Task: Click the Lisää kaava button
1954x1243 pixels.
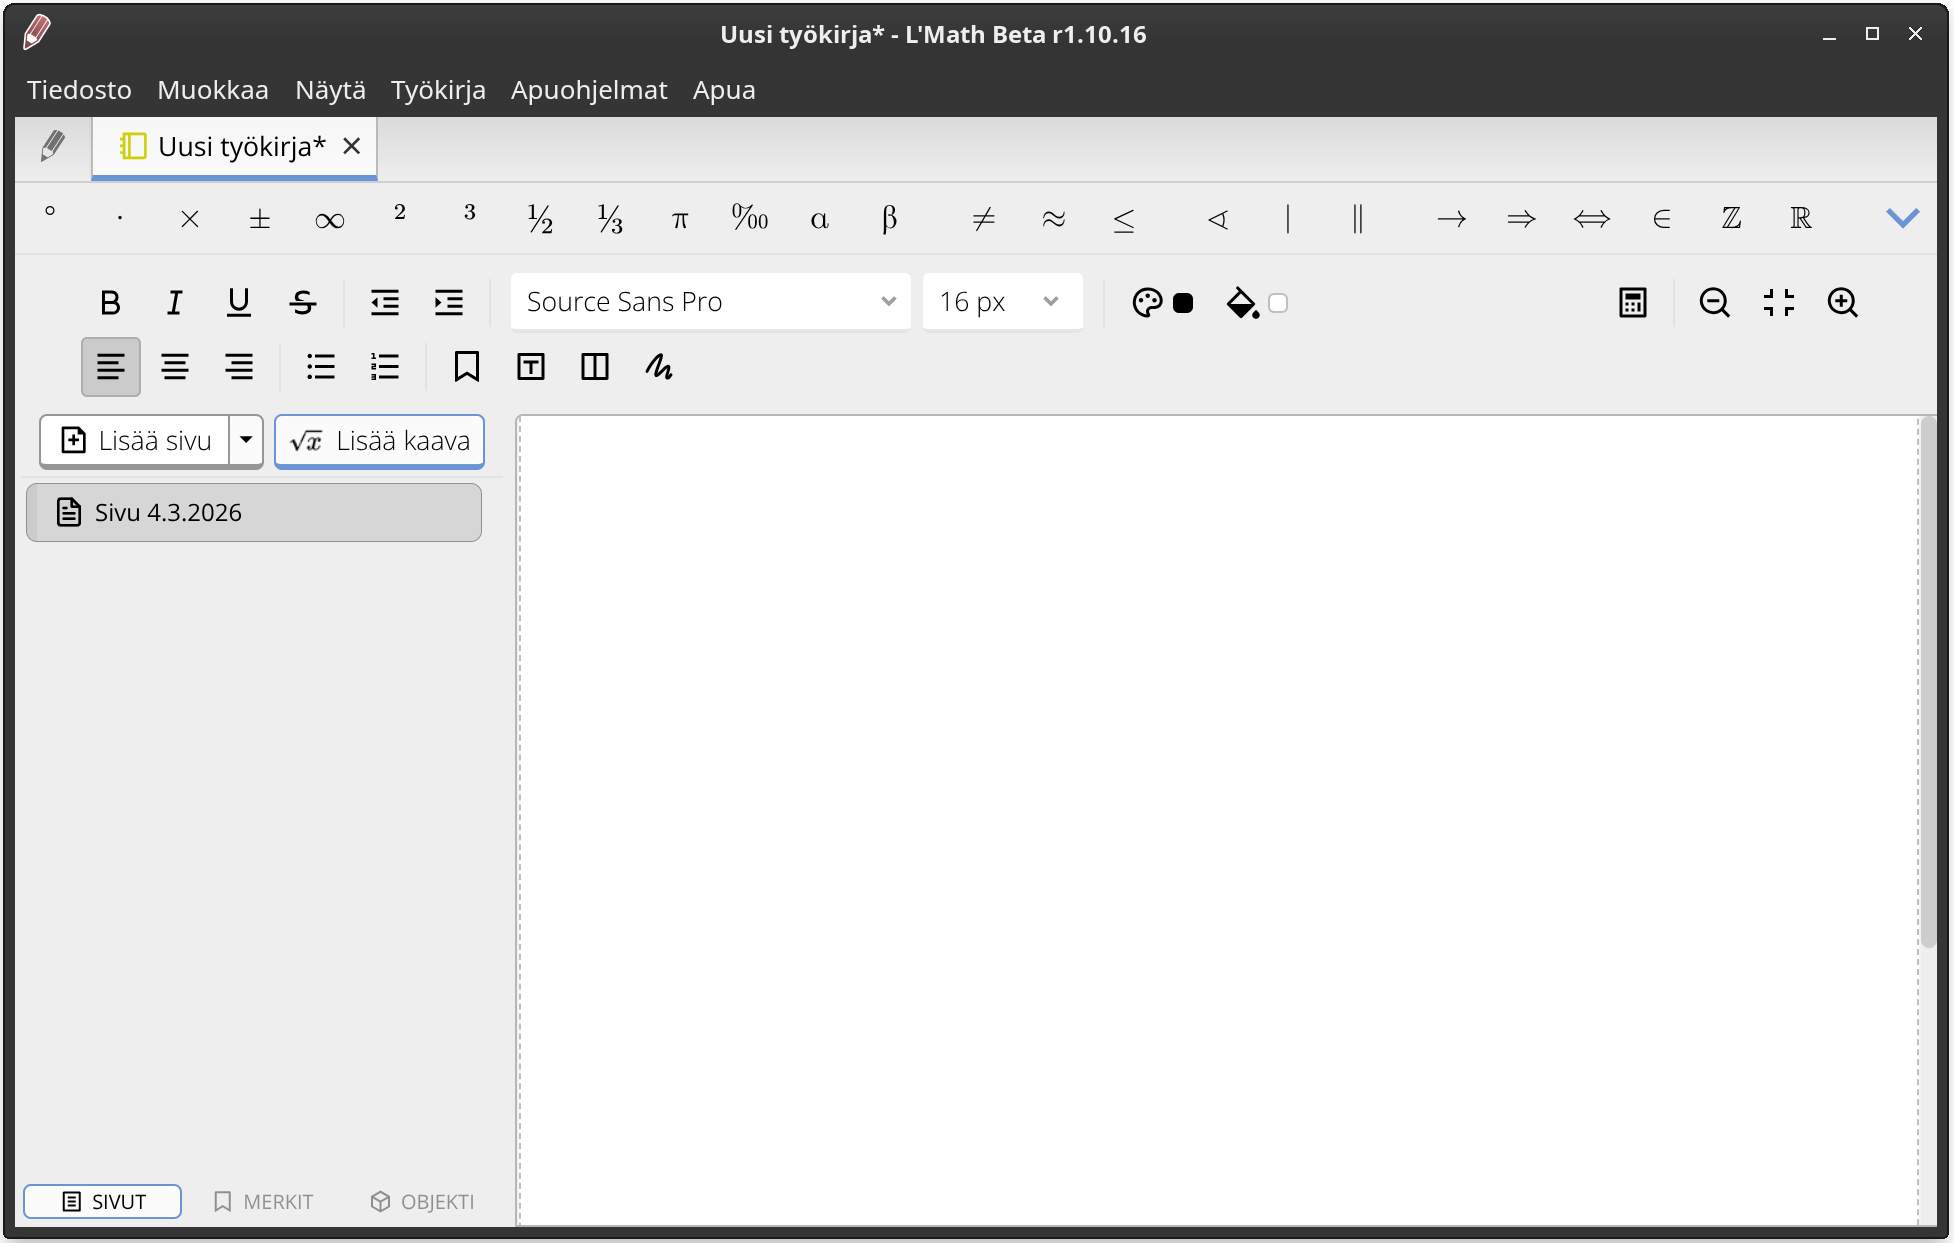Action: coord(379,441)
